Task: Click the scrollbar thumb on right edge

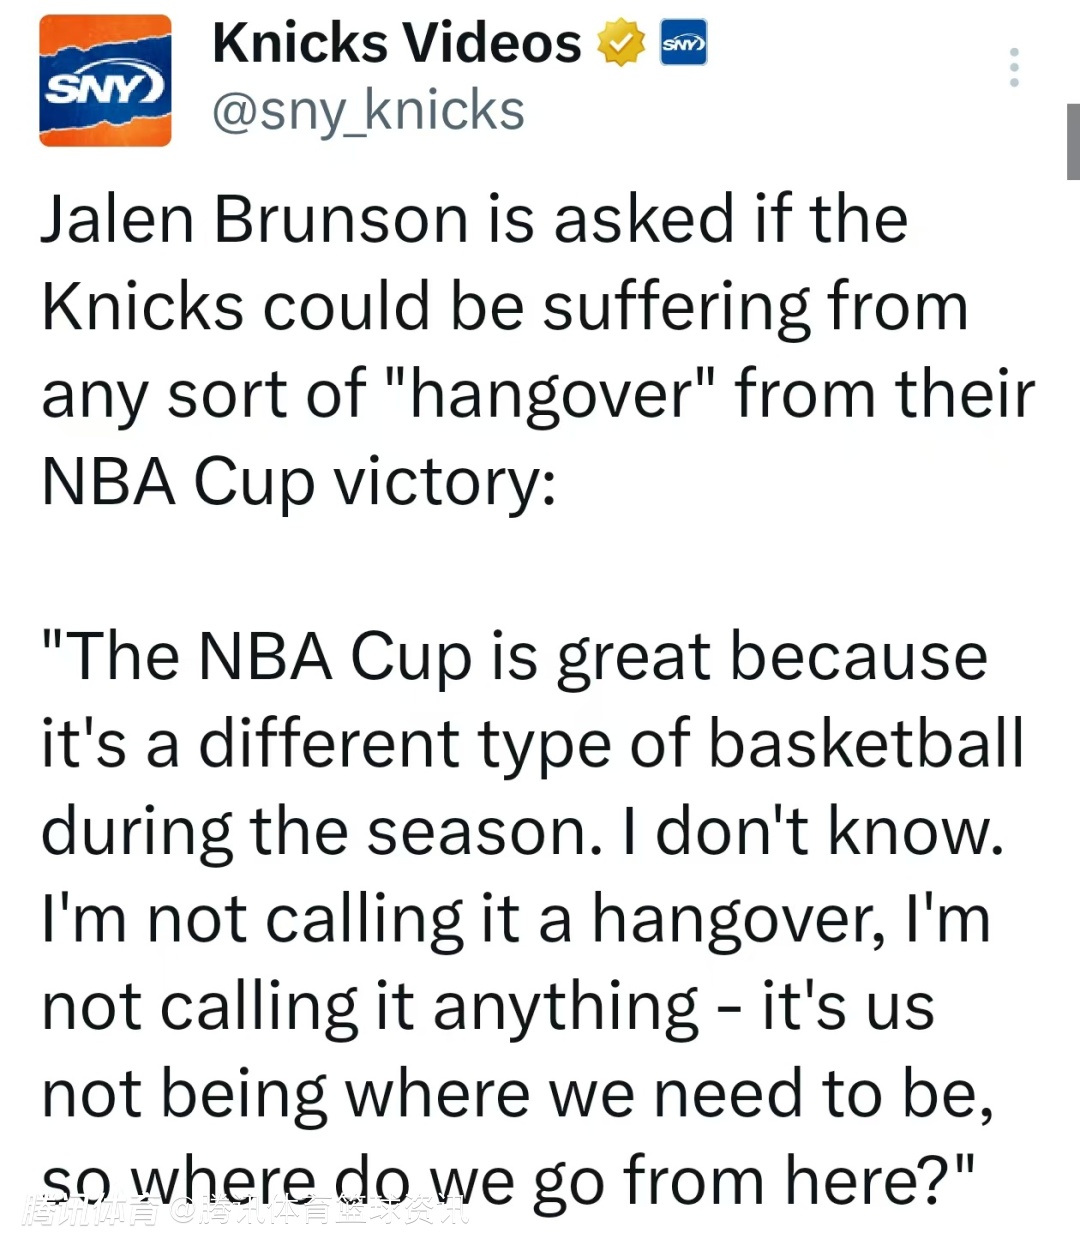Action: (x=1073, y=141)
